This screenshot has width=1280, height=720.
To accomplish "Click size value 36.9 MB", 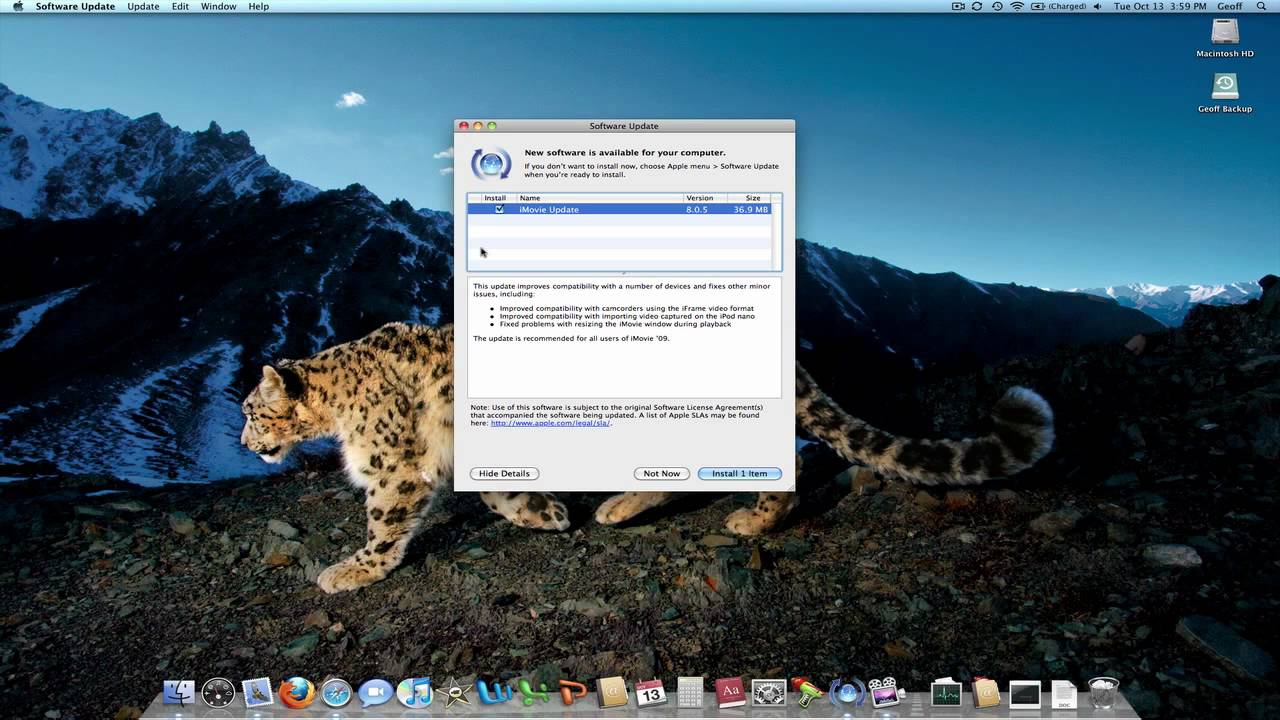I will click(750, 209).
